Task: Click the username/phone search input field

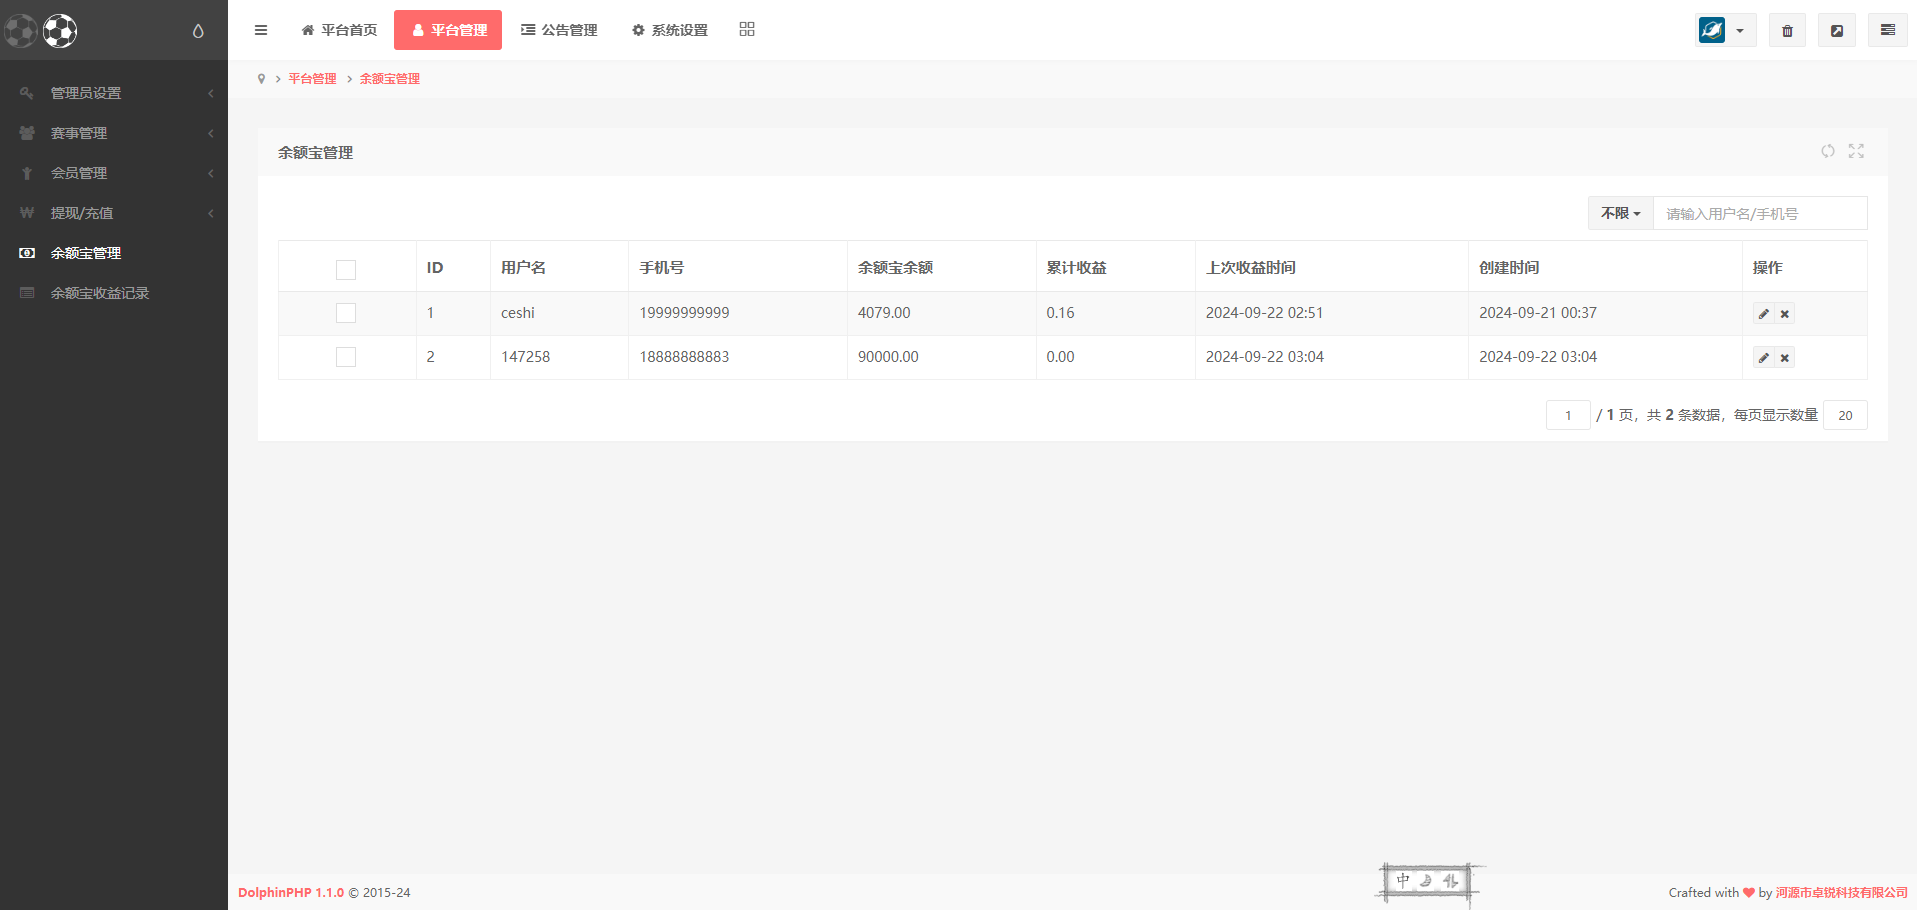Action: pyautogui.click(x=1759, y=213)
